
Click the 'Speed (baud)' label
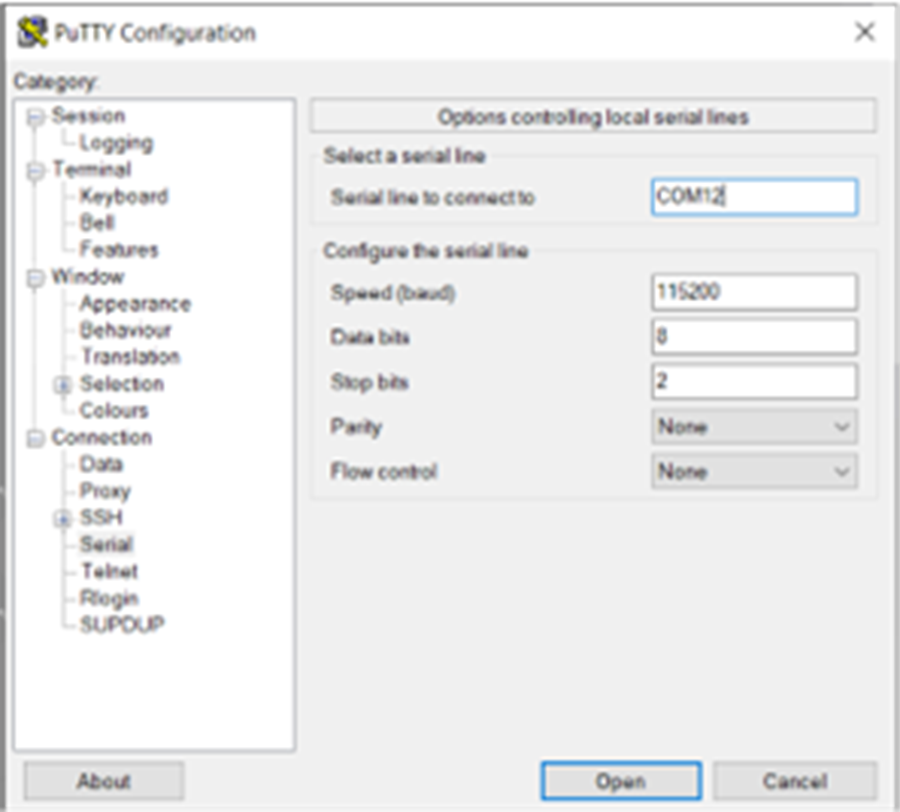(393, 293)
